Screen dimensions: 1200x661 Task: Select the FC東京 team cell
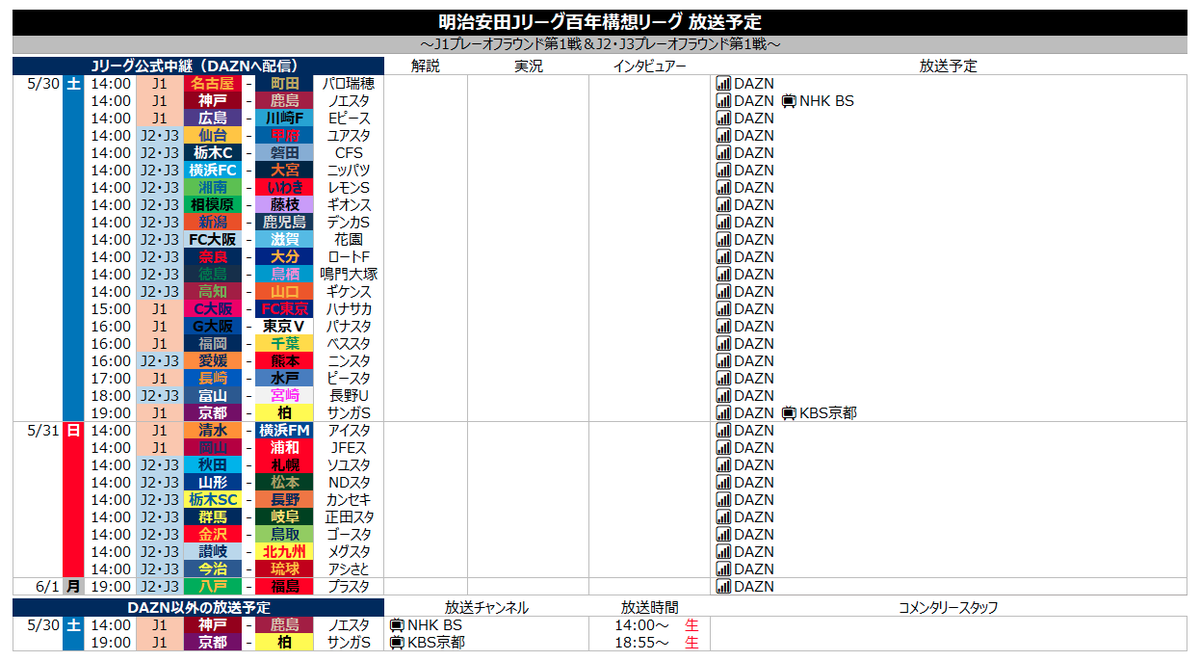(x=284, y=309)
